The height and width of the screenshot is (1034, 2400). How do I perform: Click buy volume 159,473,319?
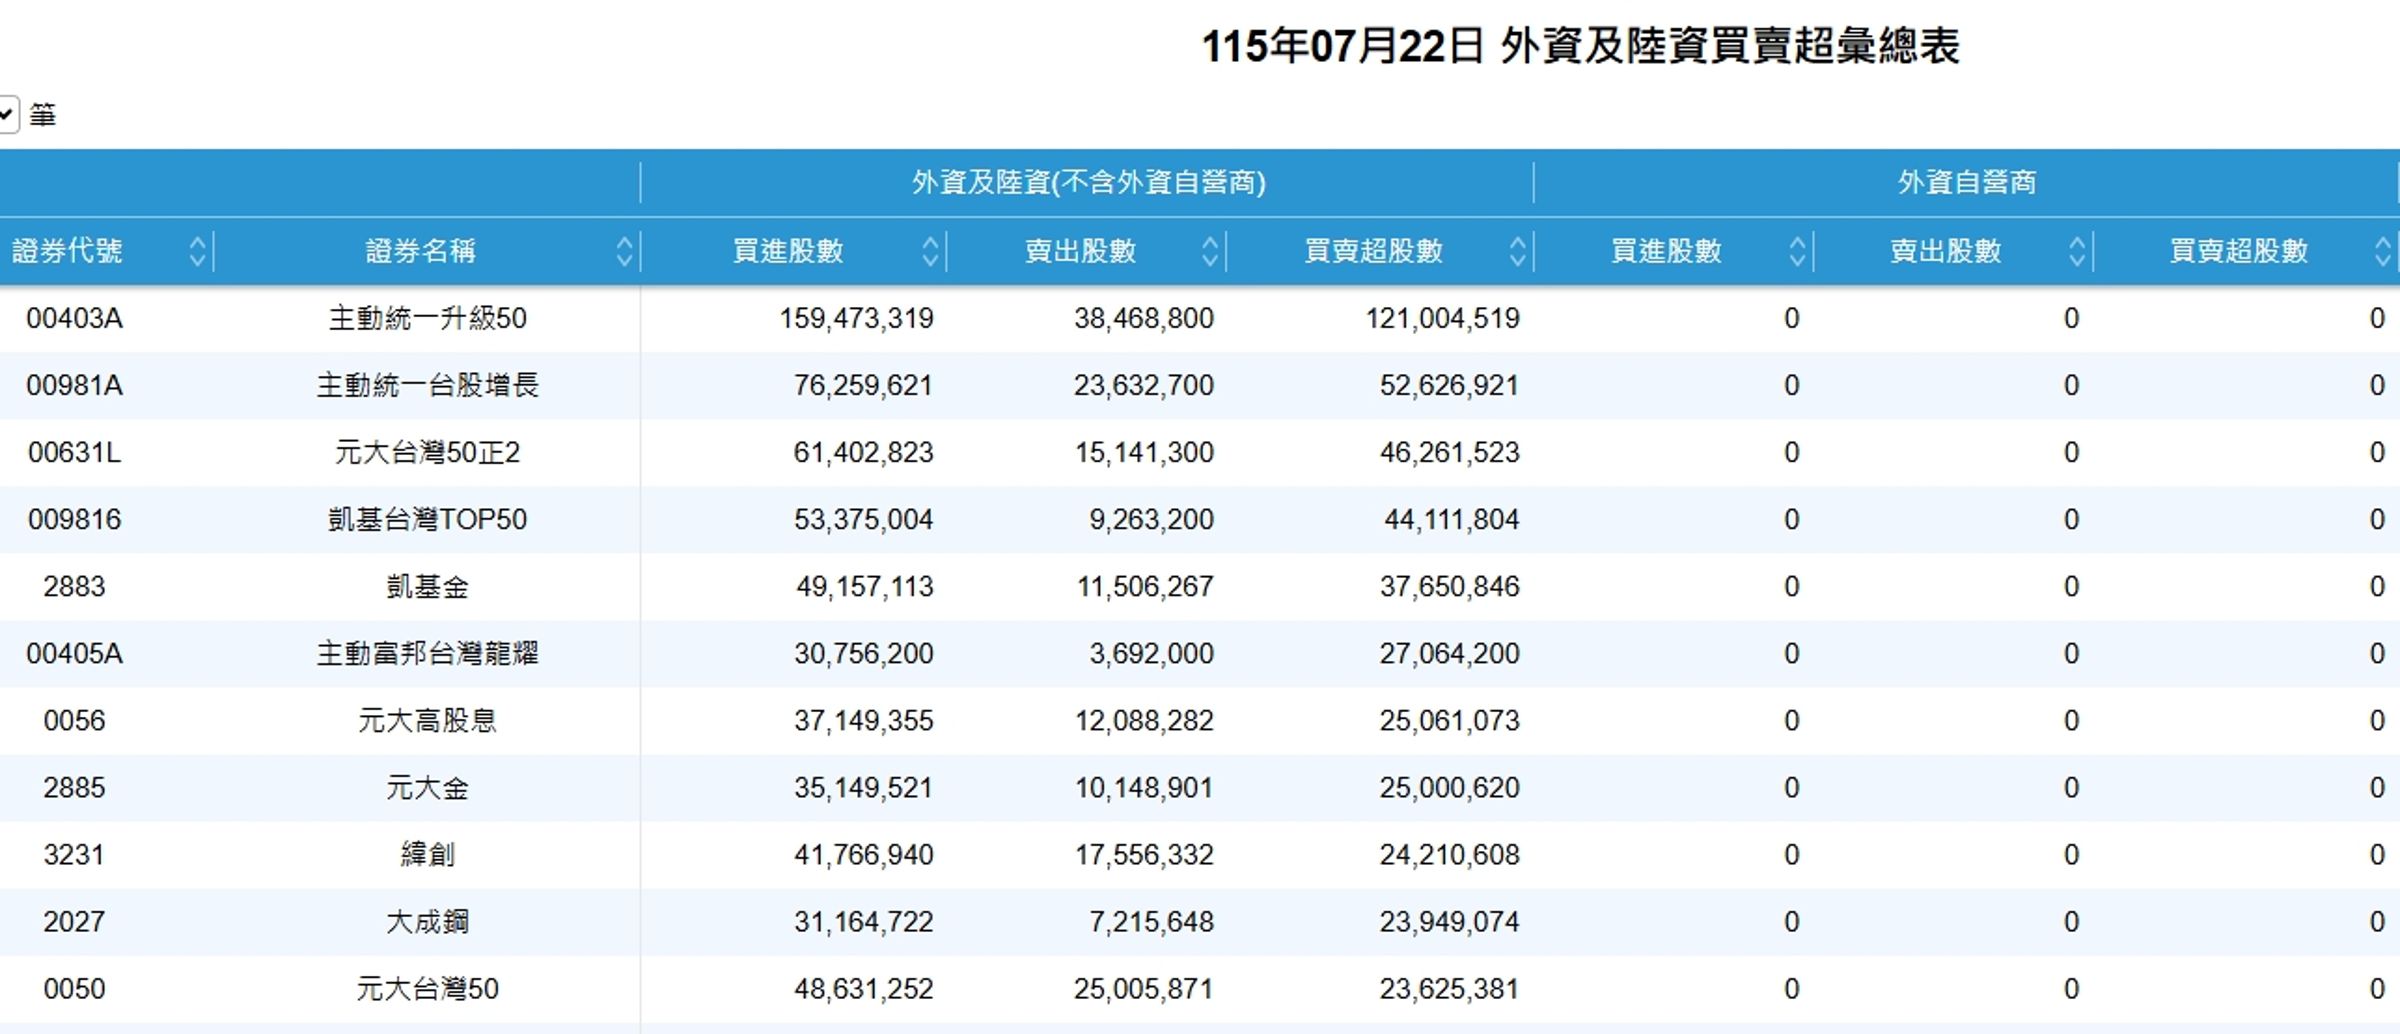(x=856, y=318)
